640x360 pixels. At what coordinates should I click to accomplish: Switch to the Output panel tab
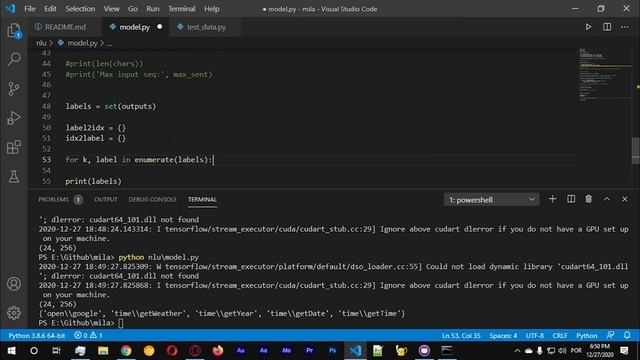(106, 200)
